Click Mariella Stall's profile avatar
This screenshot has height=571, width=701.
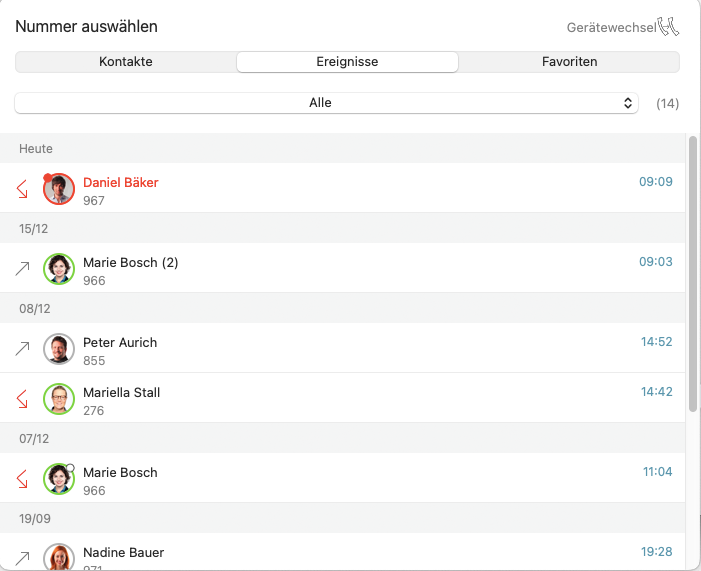(x=59, y=399)
